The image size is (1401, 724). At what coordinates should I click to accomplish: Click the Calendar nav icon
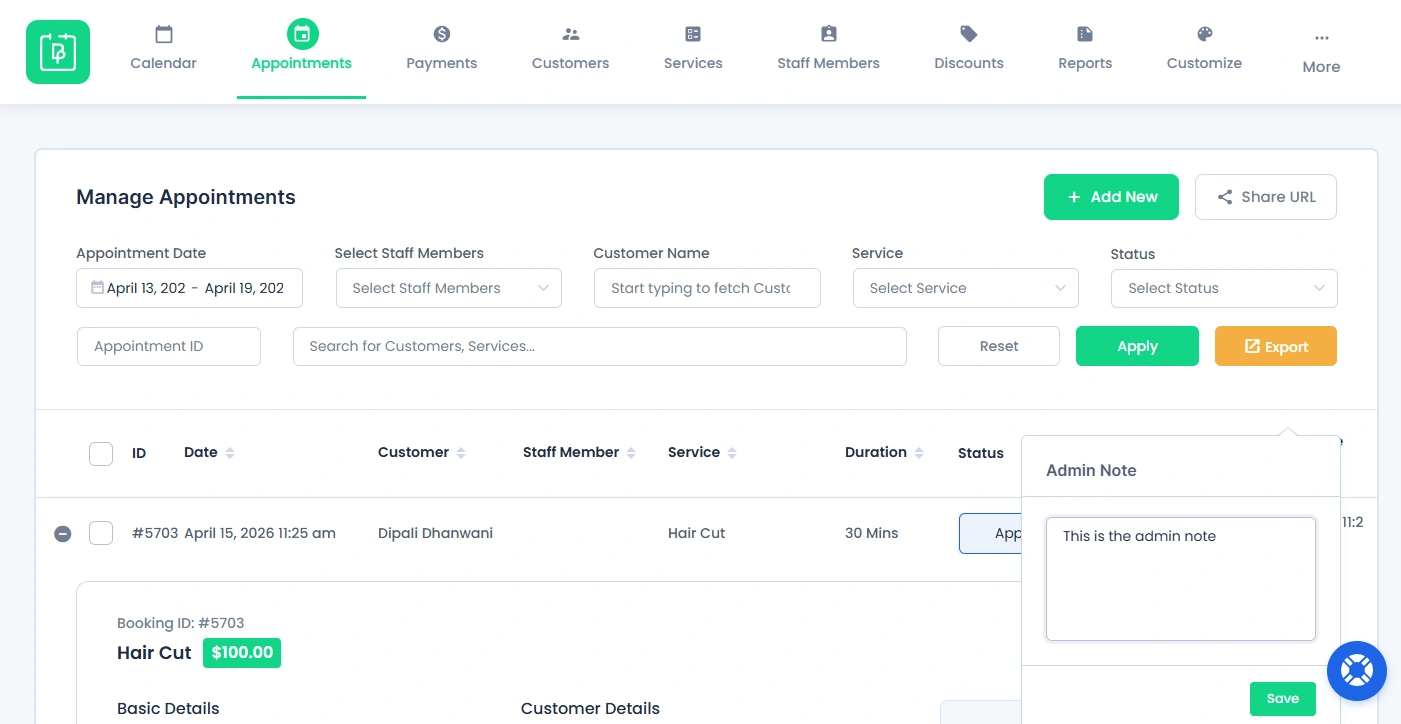click(164, 34)
